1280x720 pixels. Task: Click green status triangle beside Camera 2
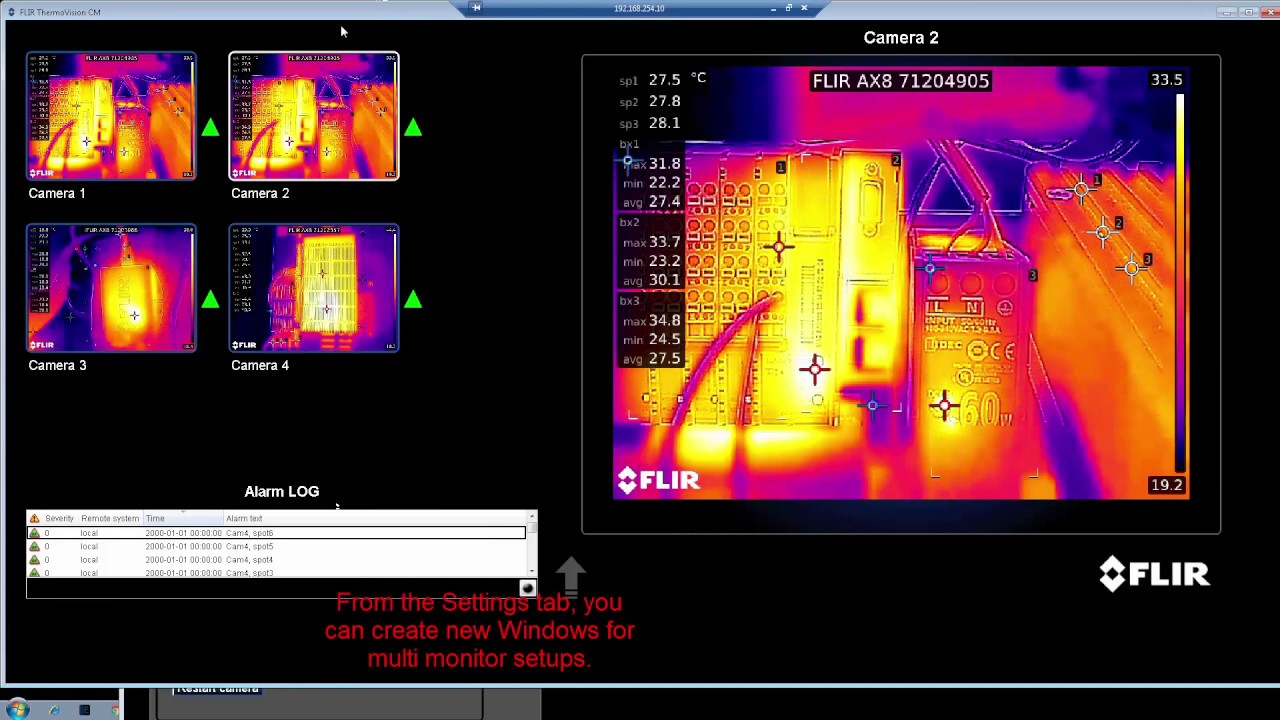413,128
